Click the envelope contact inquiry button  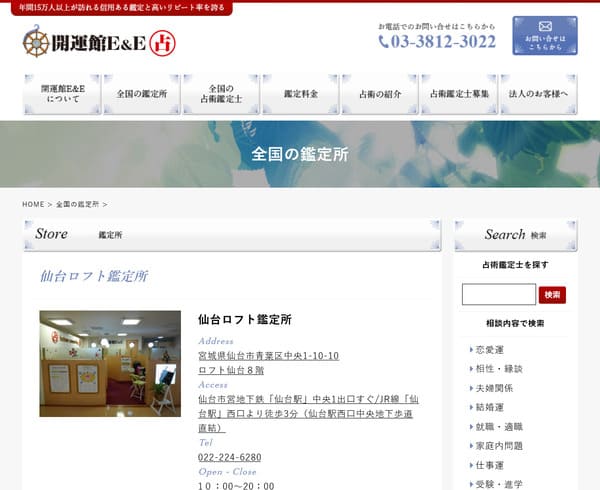[x=544, y=36]
